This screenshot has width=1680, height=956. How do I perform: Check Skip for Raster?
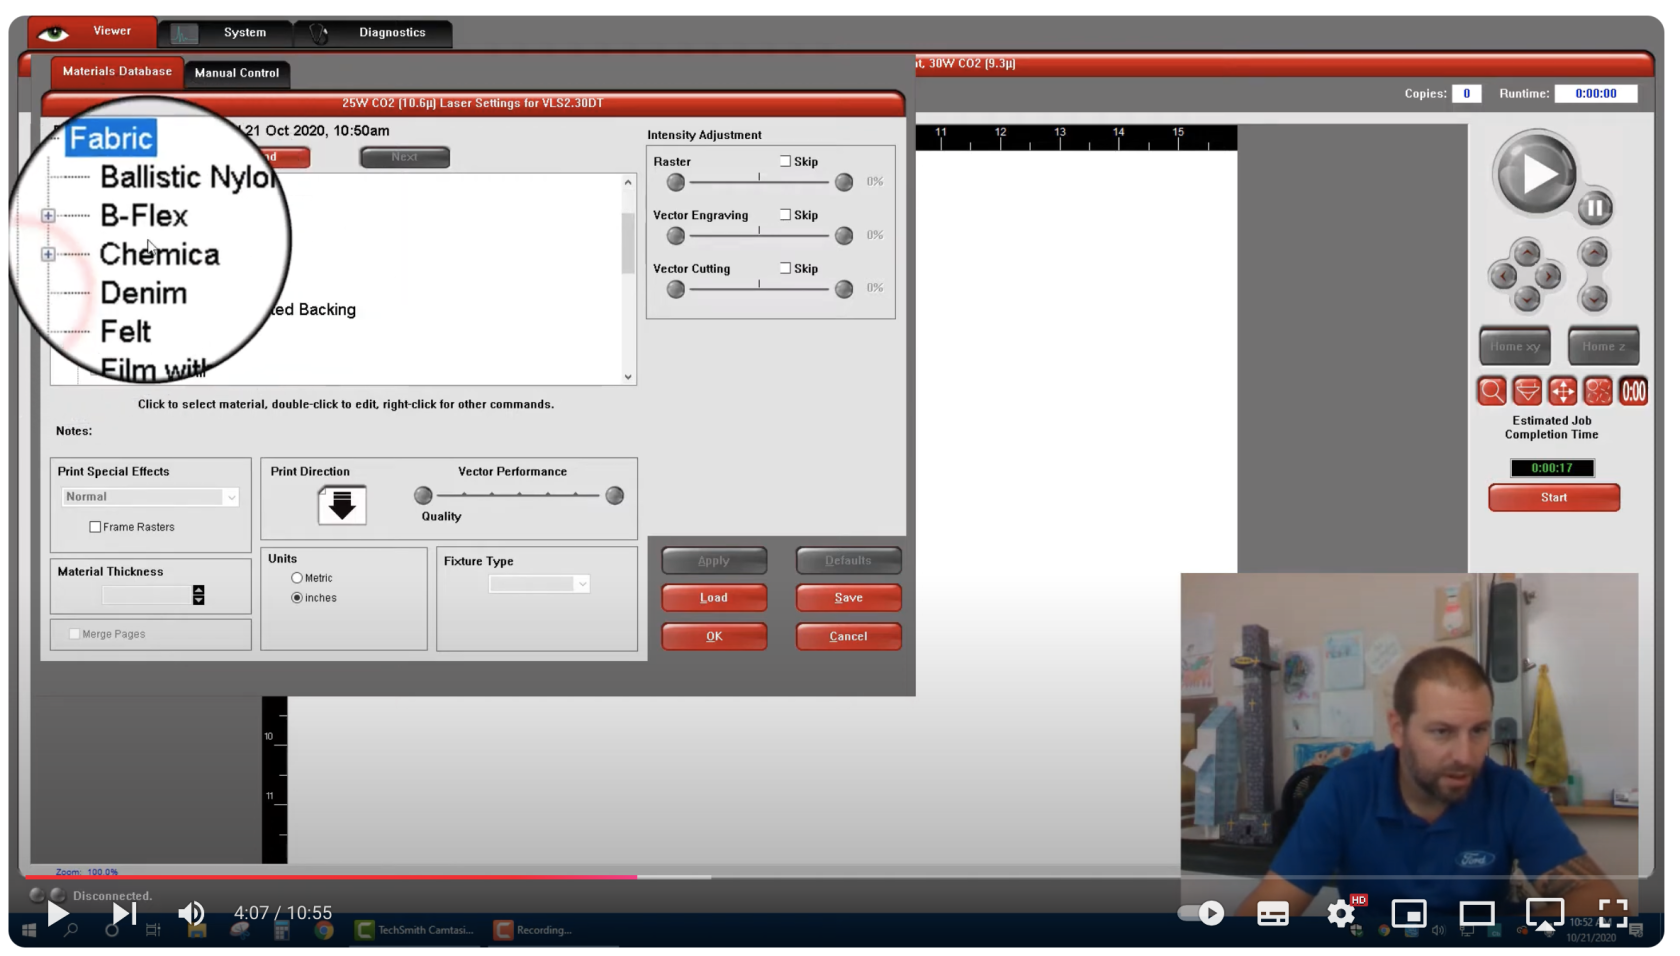[785, 161]
